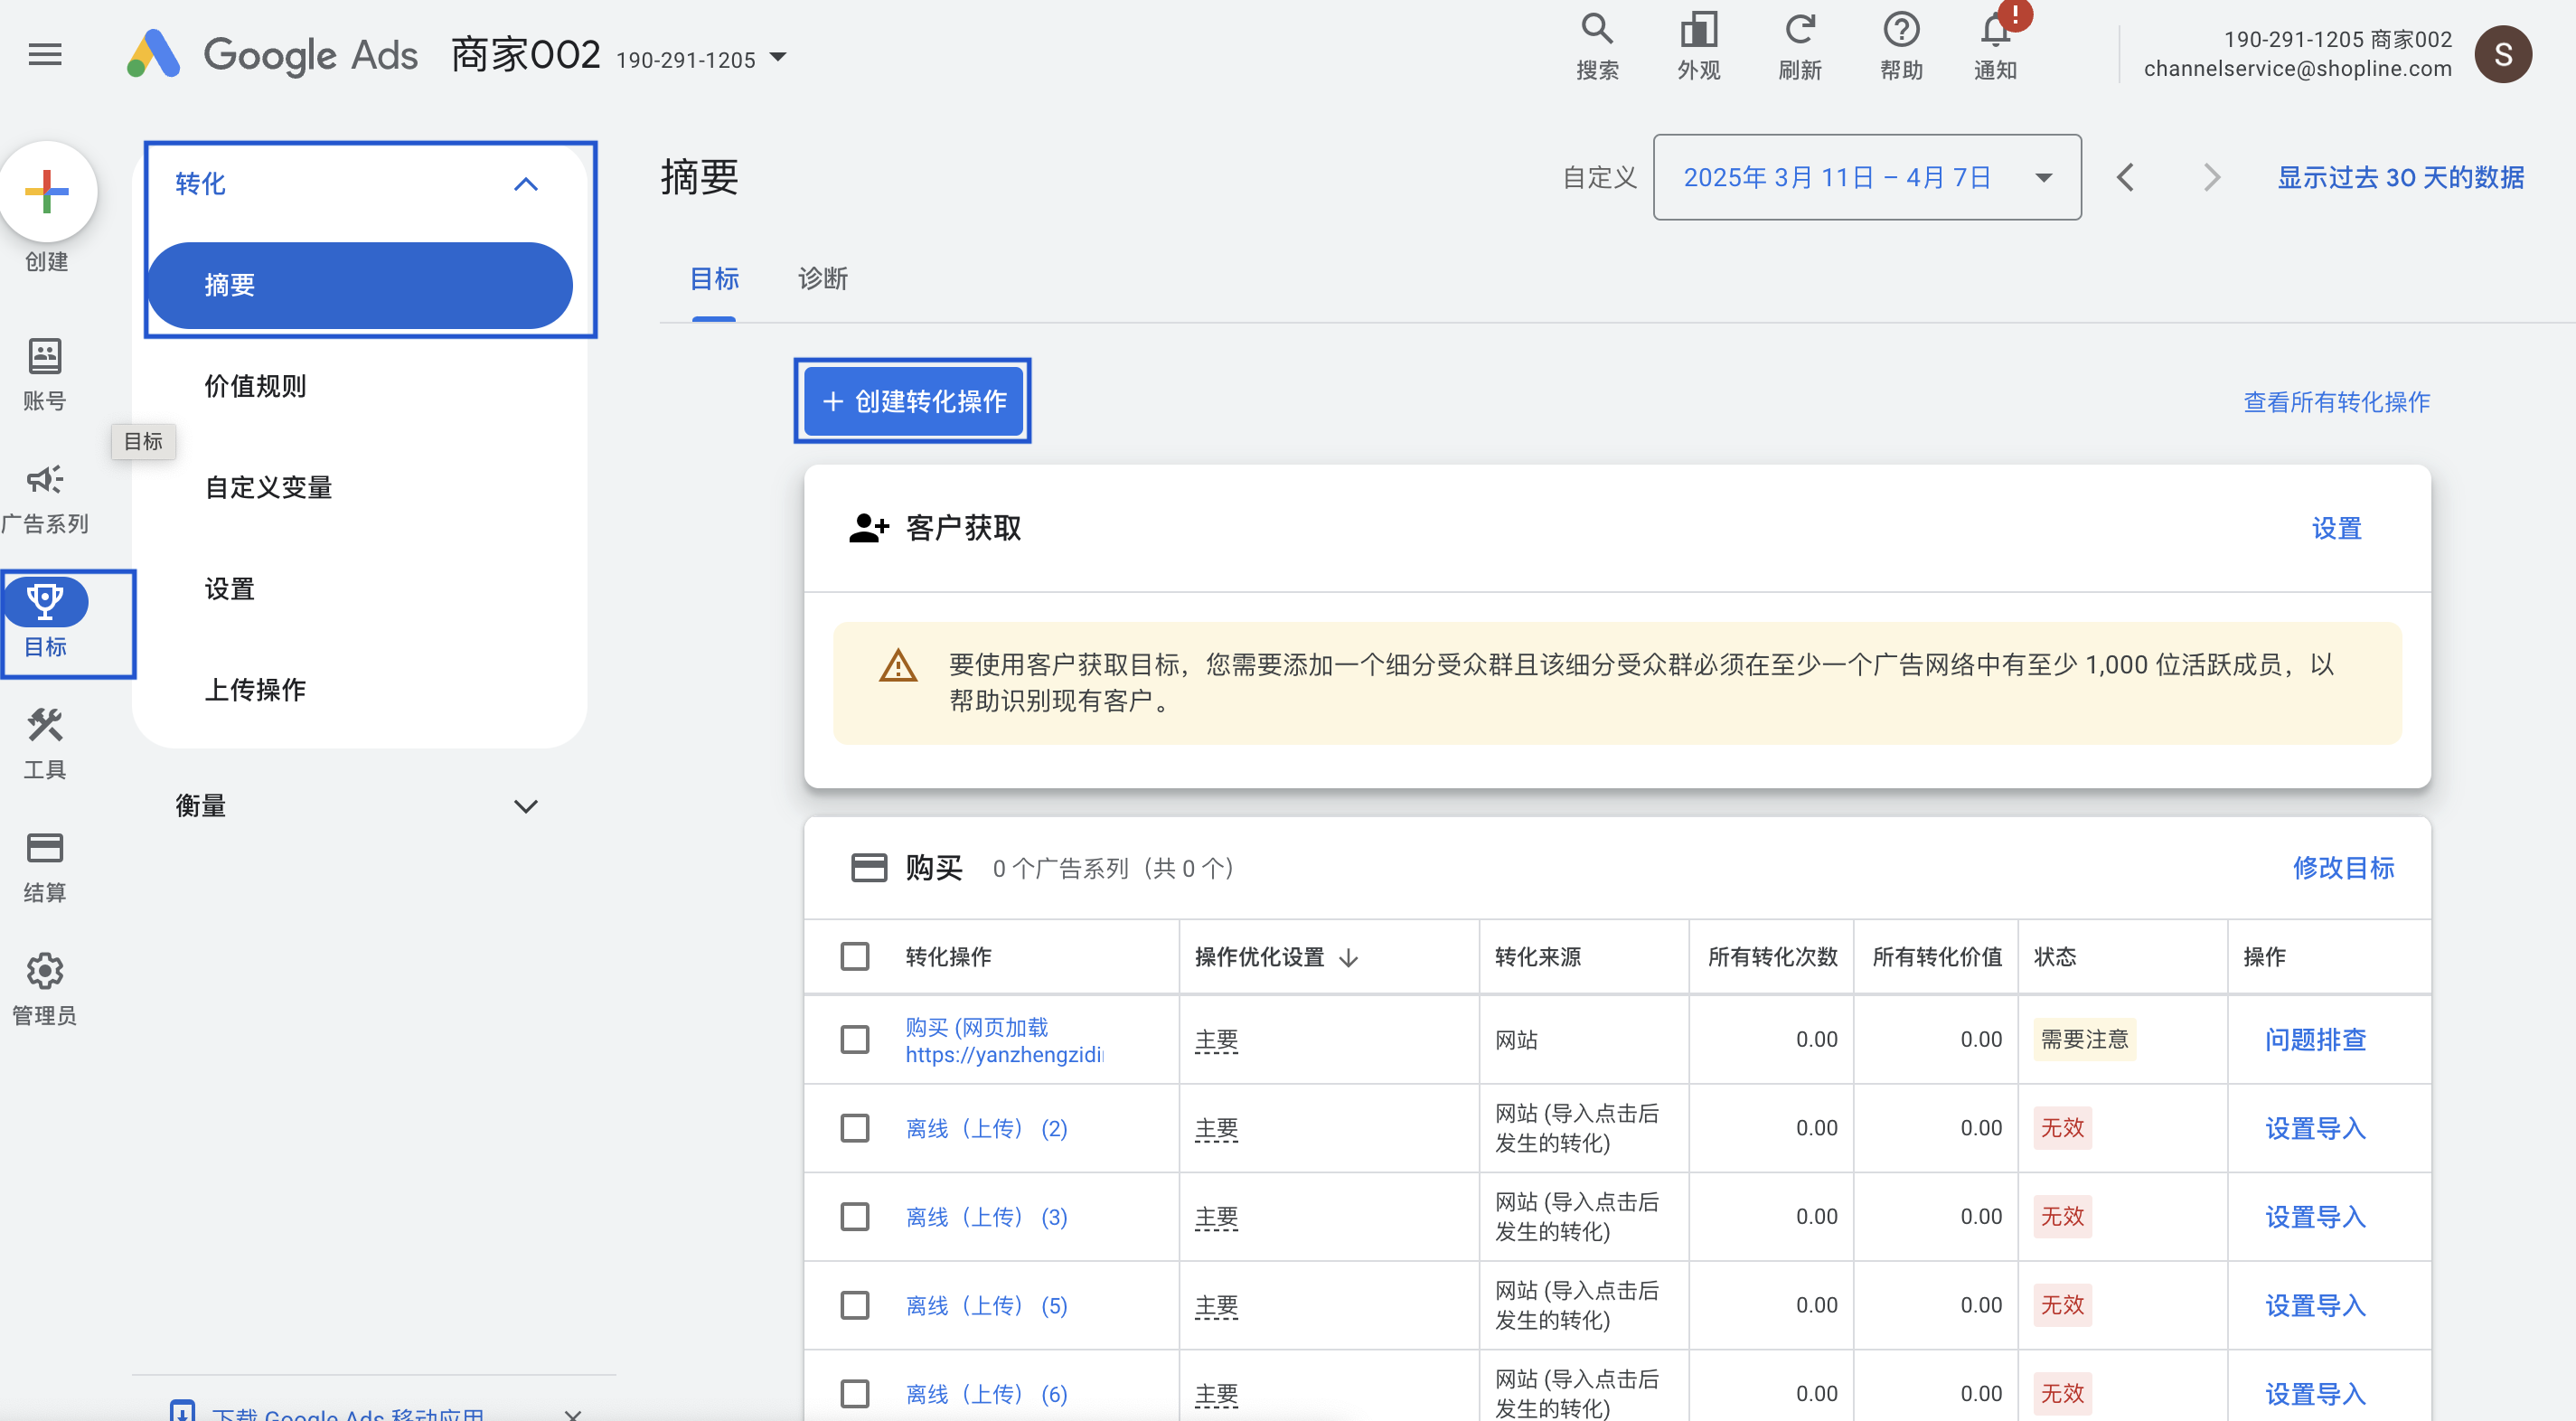This screenshot has width=2576, height=1421.
Task: Open 离线（上传）(6) conversion action
Action: [986, 1394]
